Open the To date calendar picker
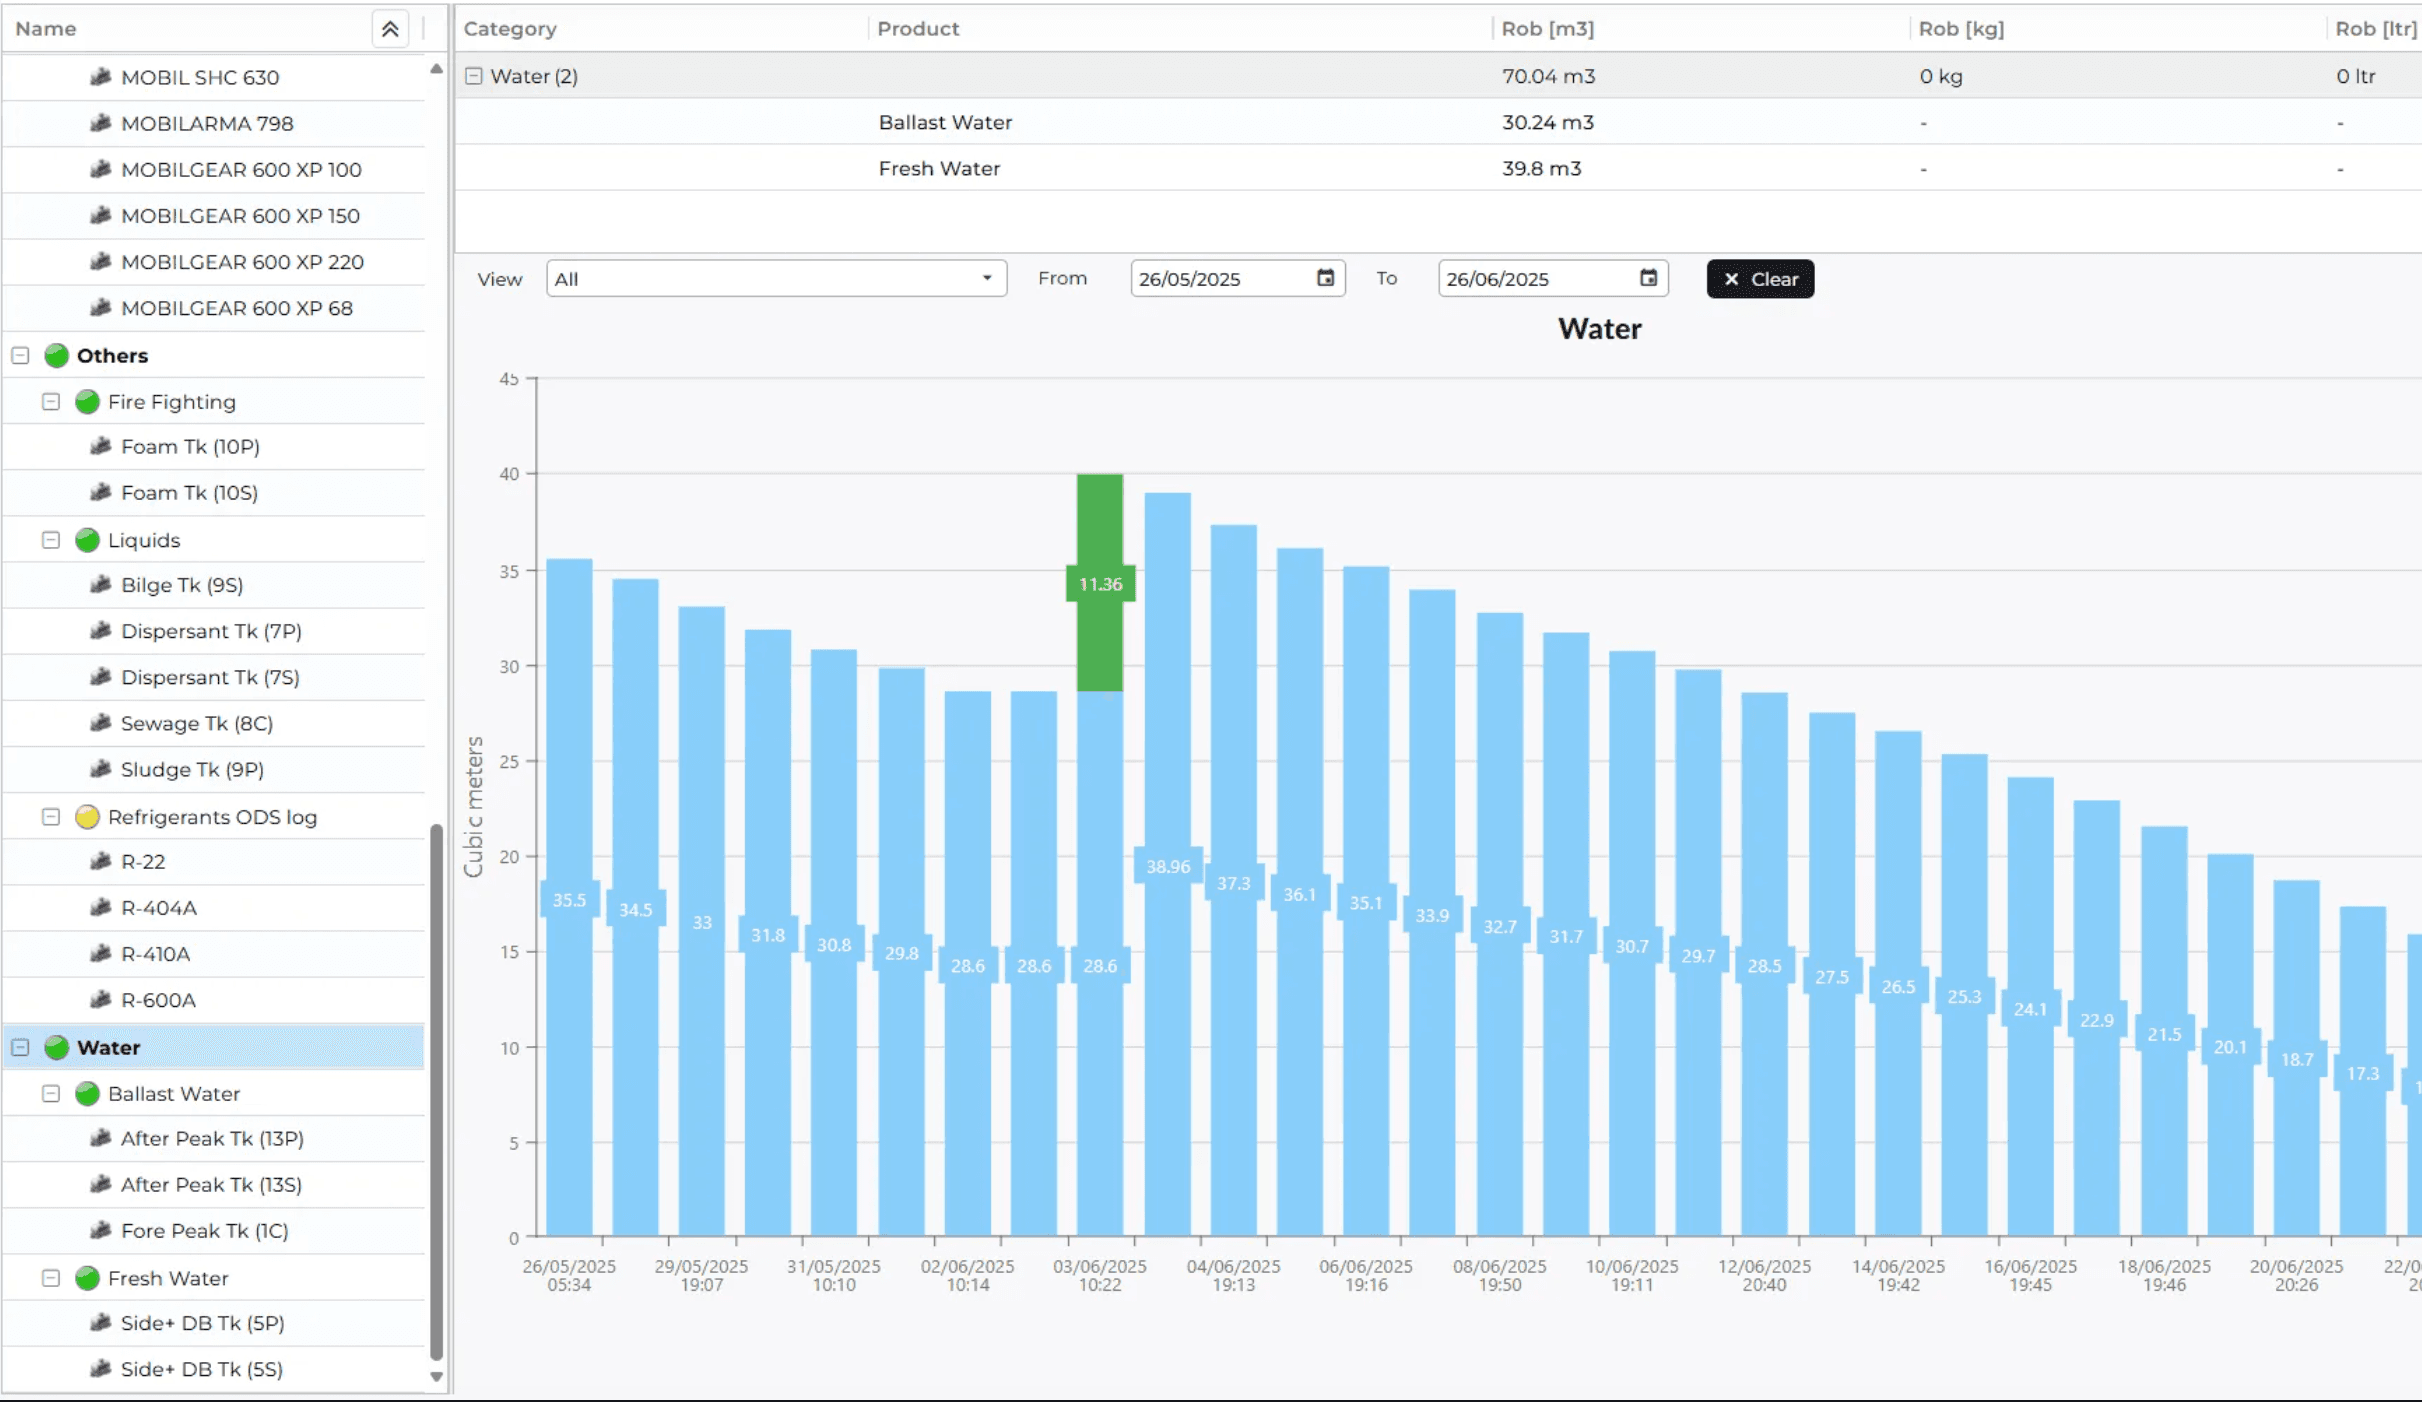This screenshot has width=2422, height=1402. (x=1648, y=278)
